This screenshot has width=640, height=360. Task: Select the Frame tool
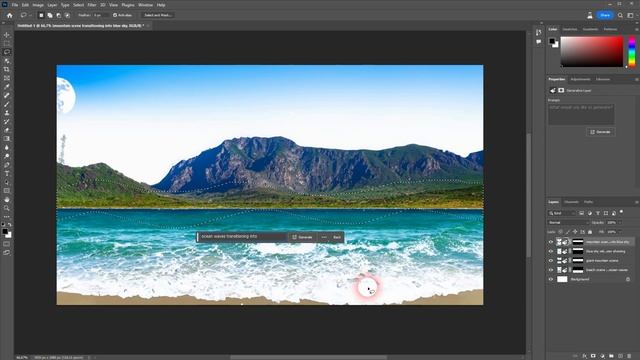pyautogui.click(x=7, y=78)
